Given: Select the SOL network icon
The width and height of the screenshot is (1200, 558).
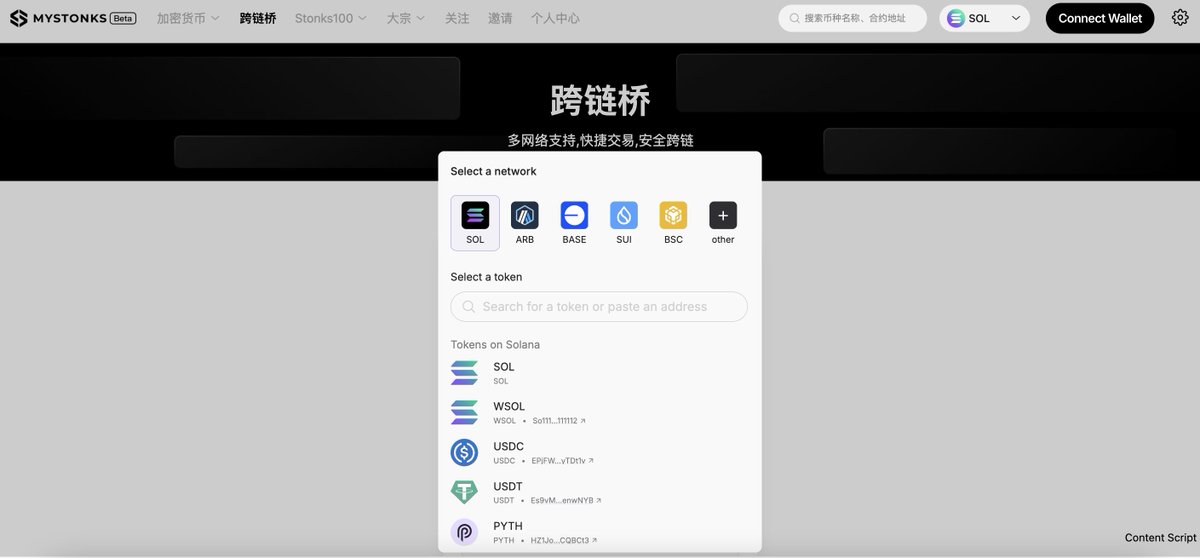Looking at the screenshot, I should (475, 215).
